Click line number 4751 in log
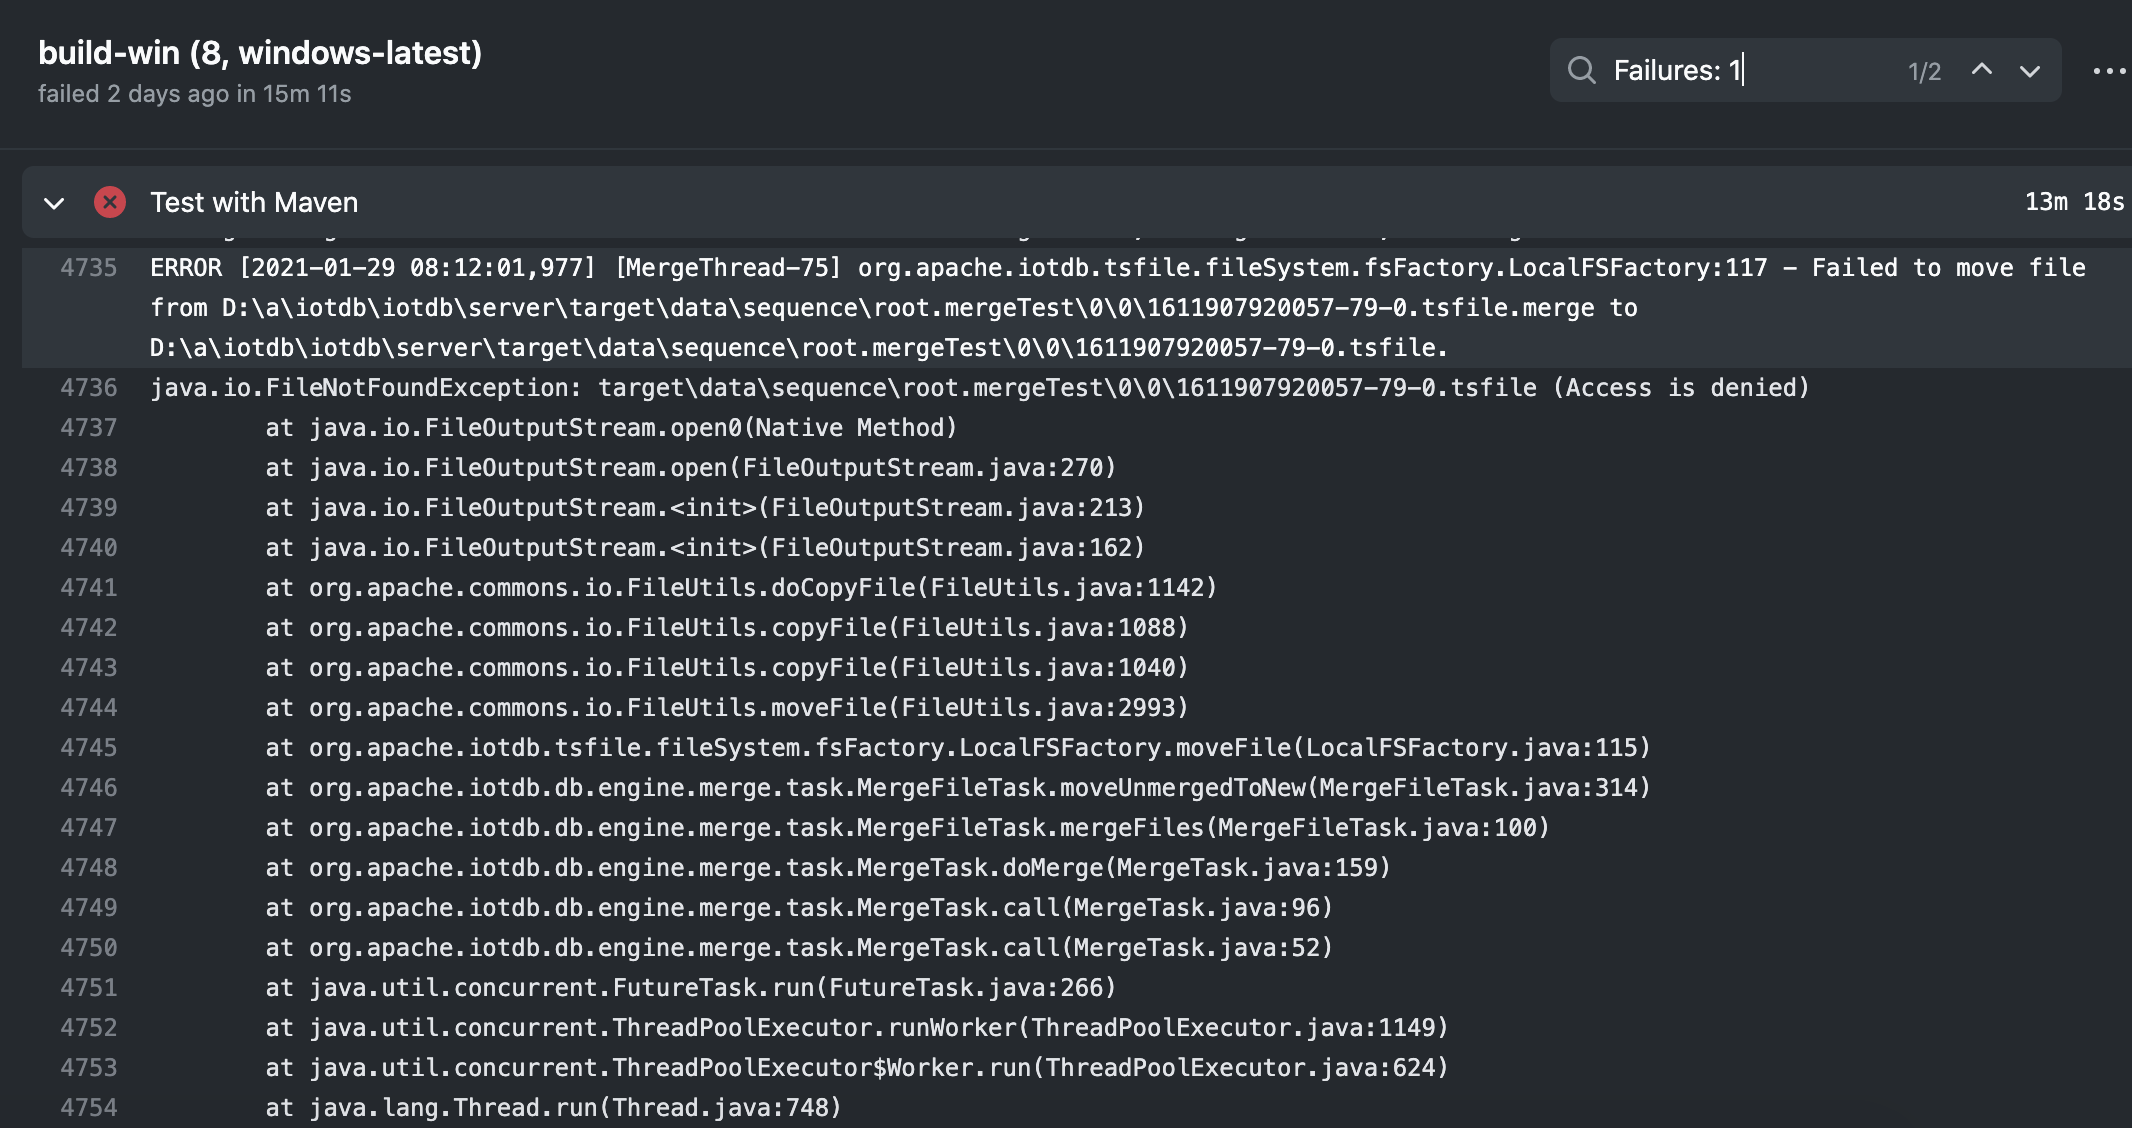This screenshot has width=2132, height=1128. [x=89, y=988]
